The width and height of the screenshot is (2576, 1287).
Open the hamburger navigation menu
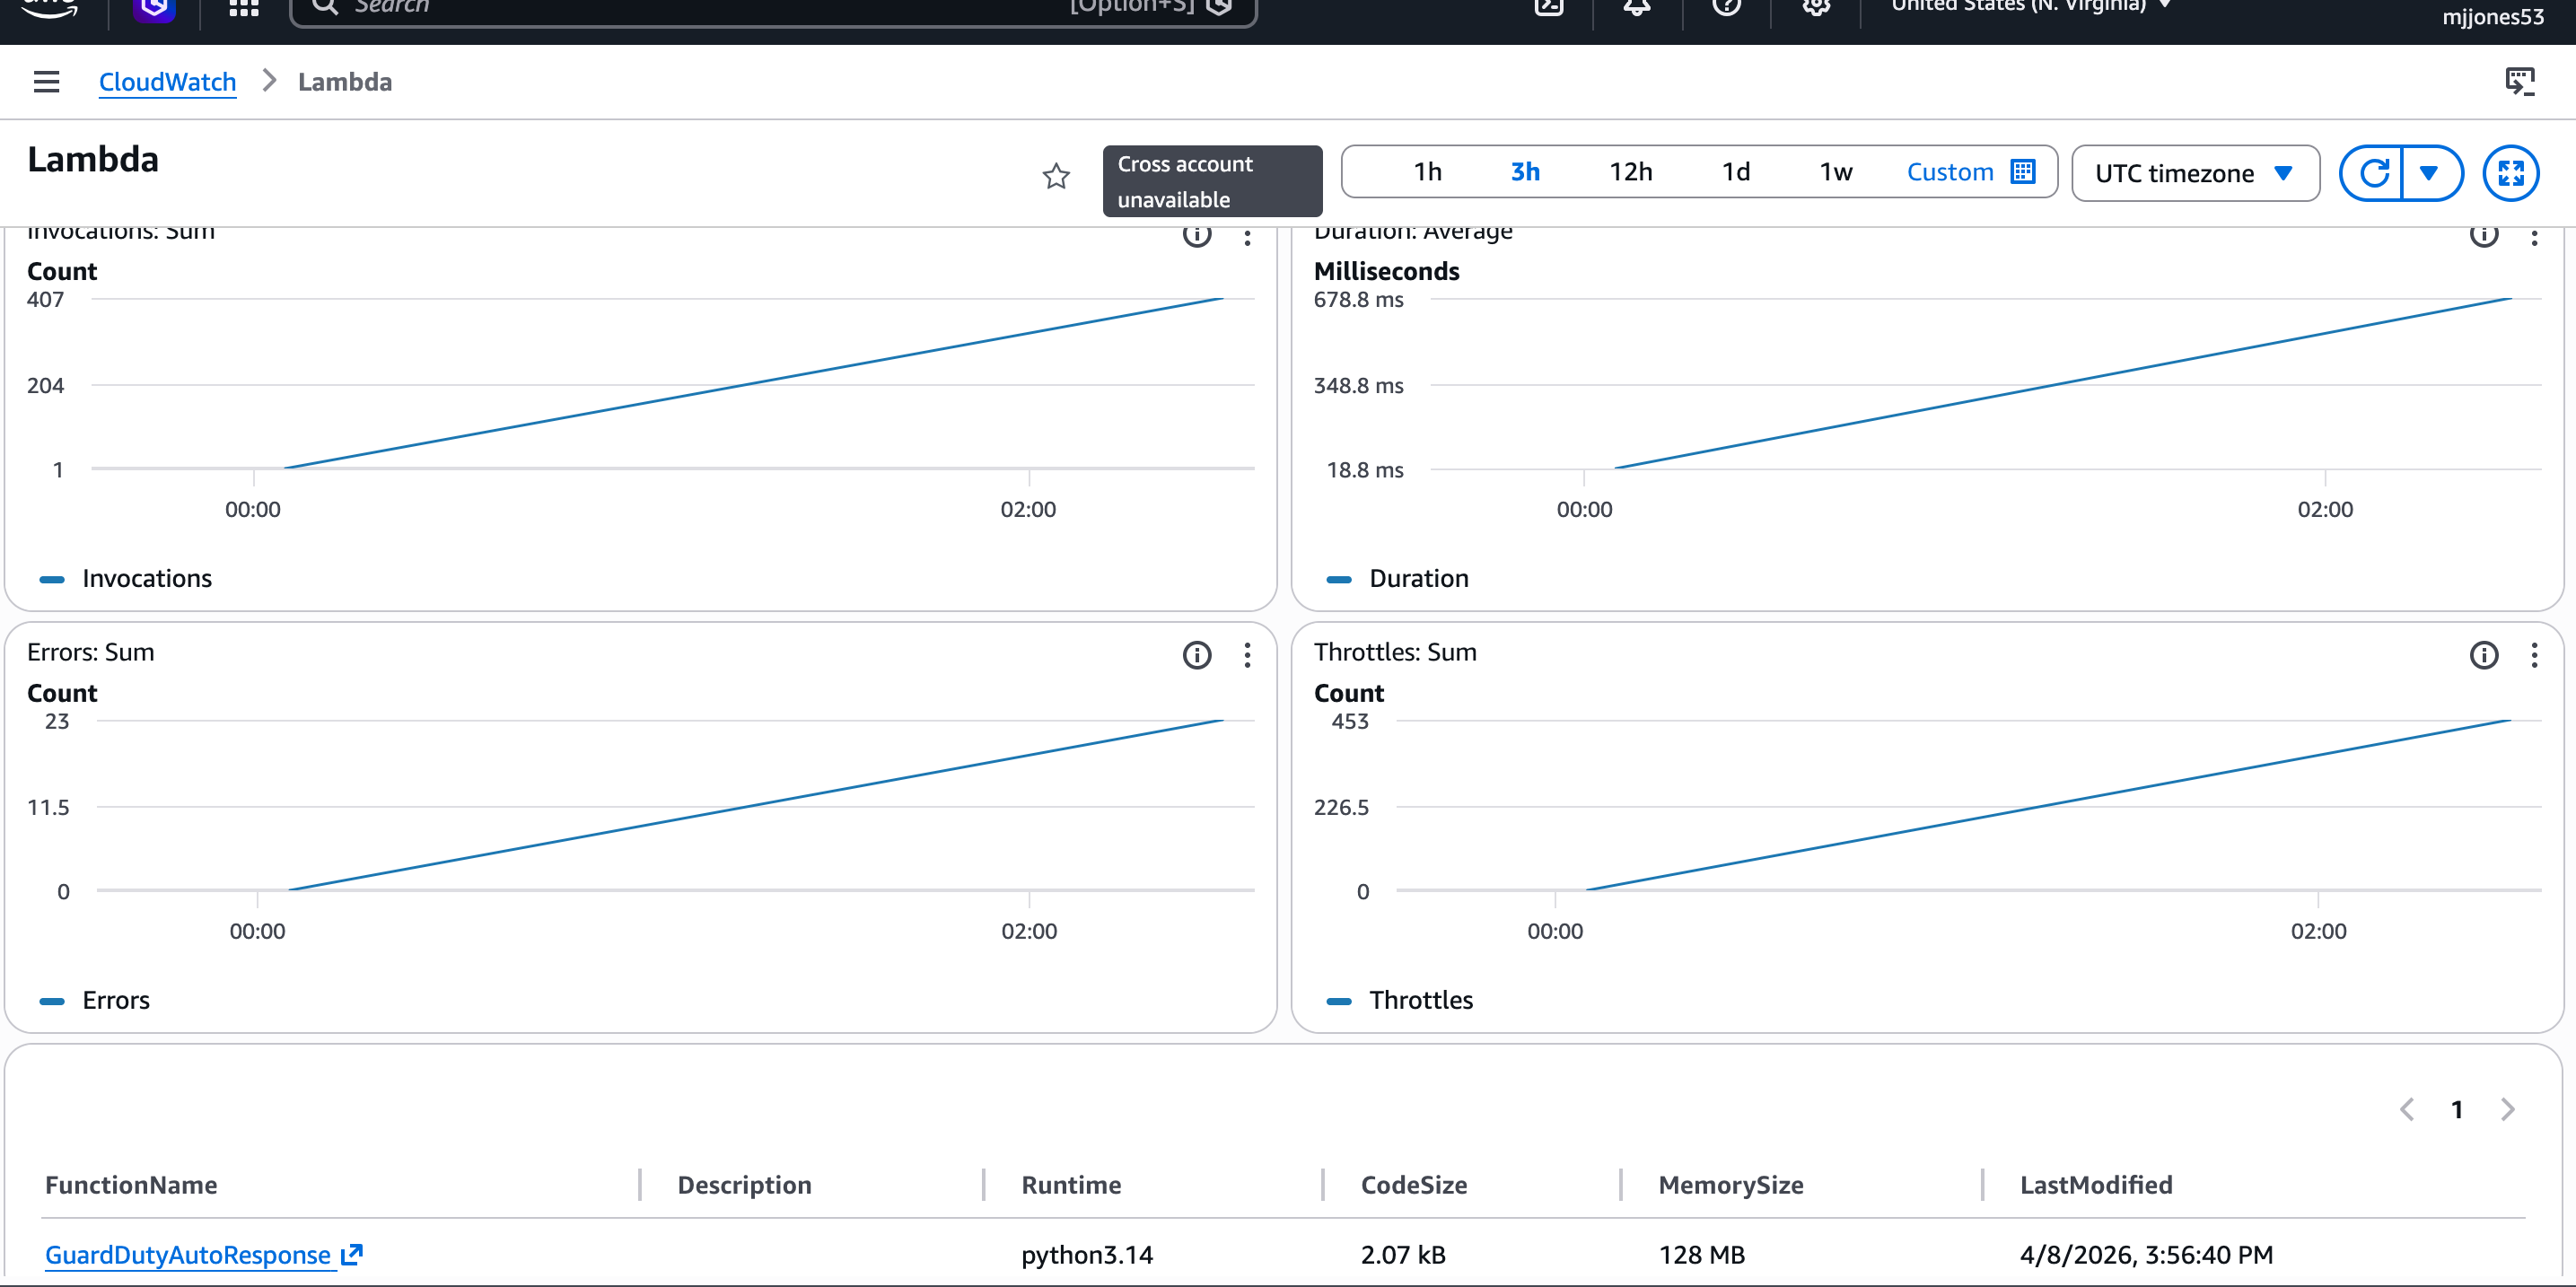click(x=46, y=82)
